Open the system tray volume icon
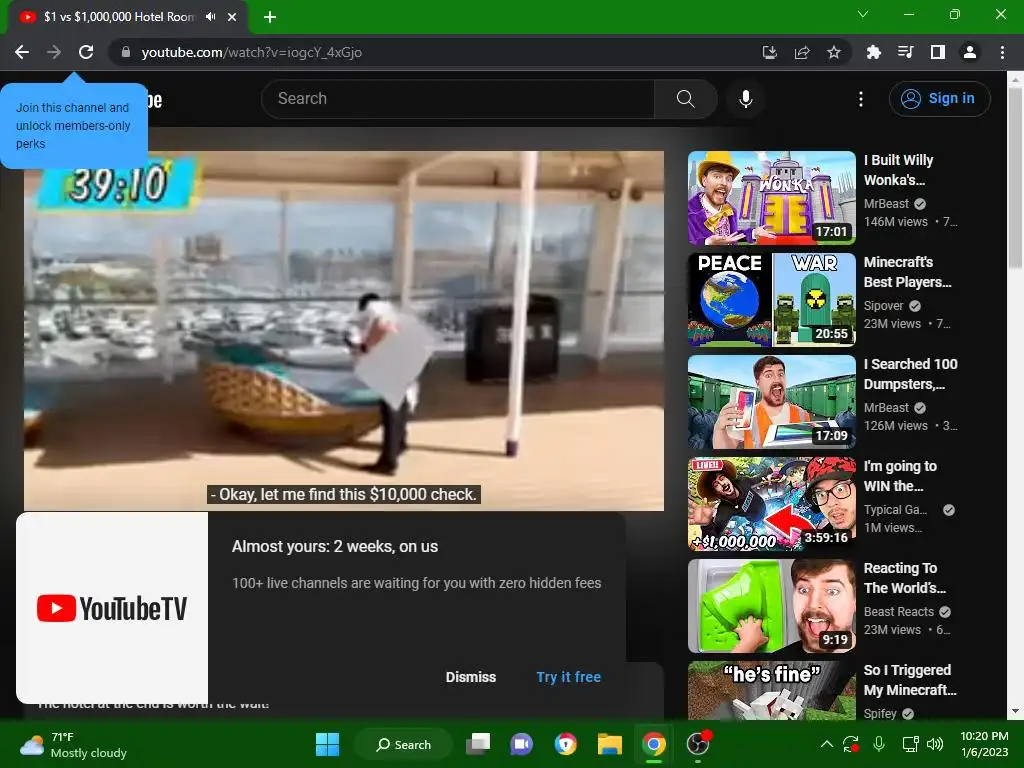This screenshot has height=768, width=1024. point(935,744)
